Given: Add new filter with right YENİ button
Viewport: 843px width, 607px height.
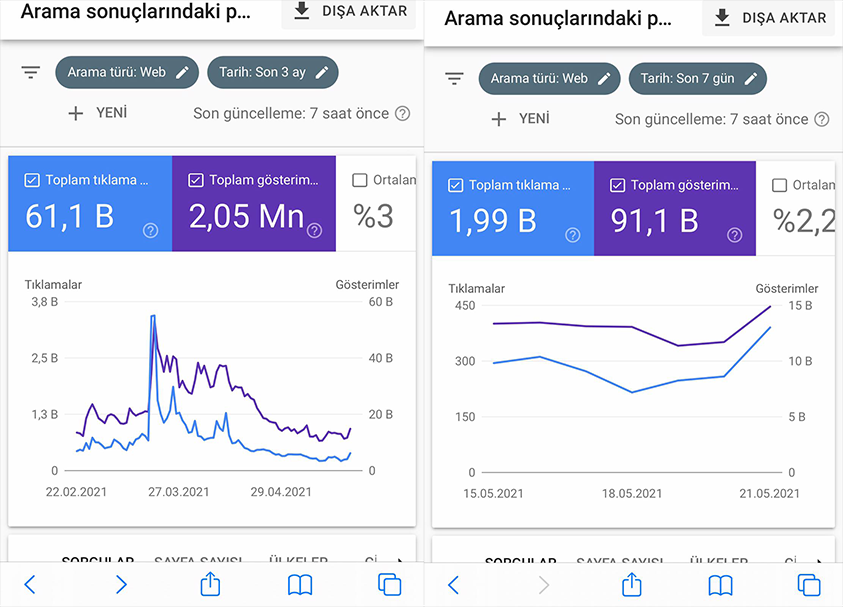Looking at the screenshot, I should point(520,119).
